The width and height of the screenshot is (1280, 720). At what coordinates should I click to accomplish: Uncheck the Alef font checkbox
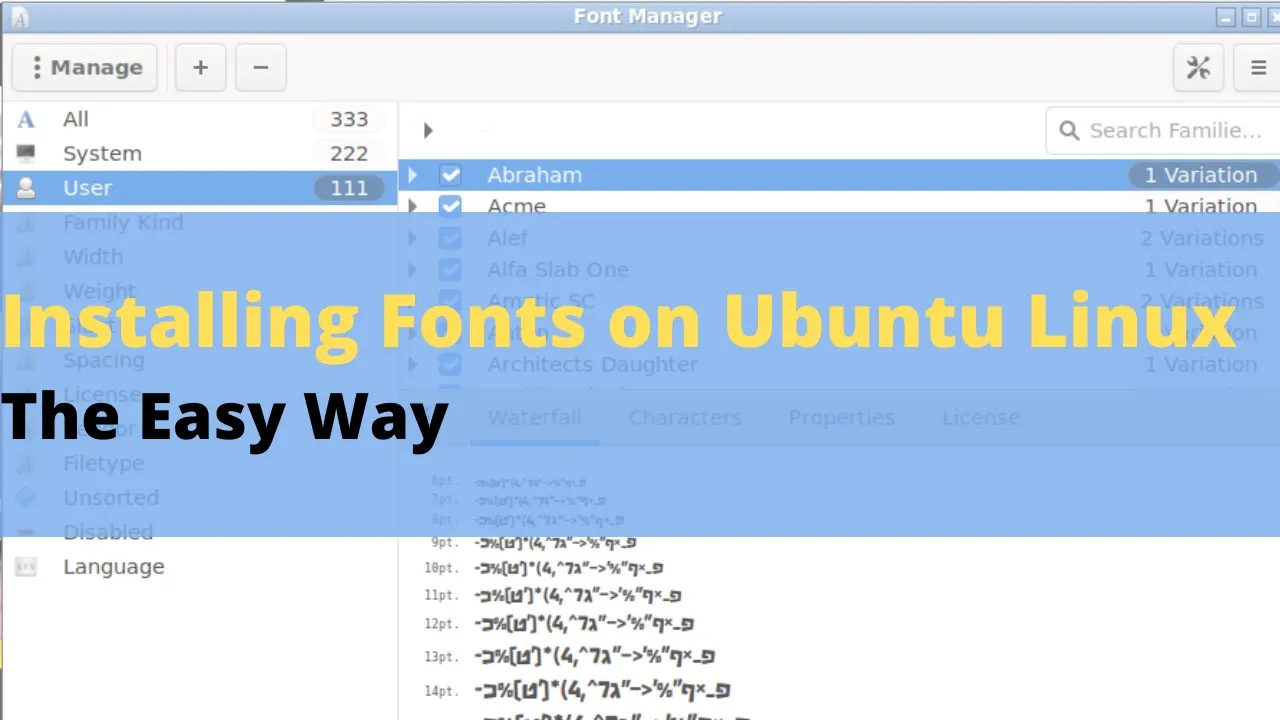(x=450, y=238)
